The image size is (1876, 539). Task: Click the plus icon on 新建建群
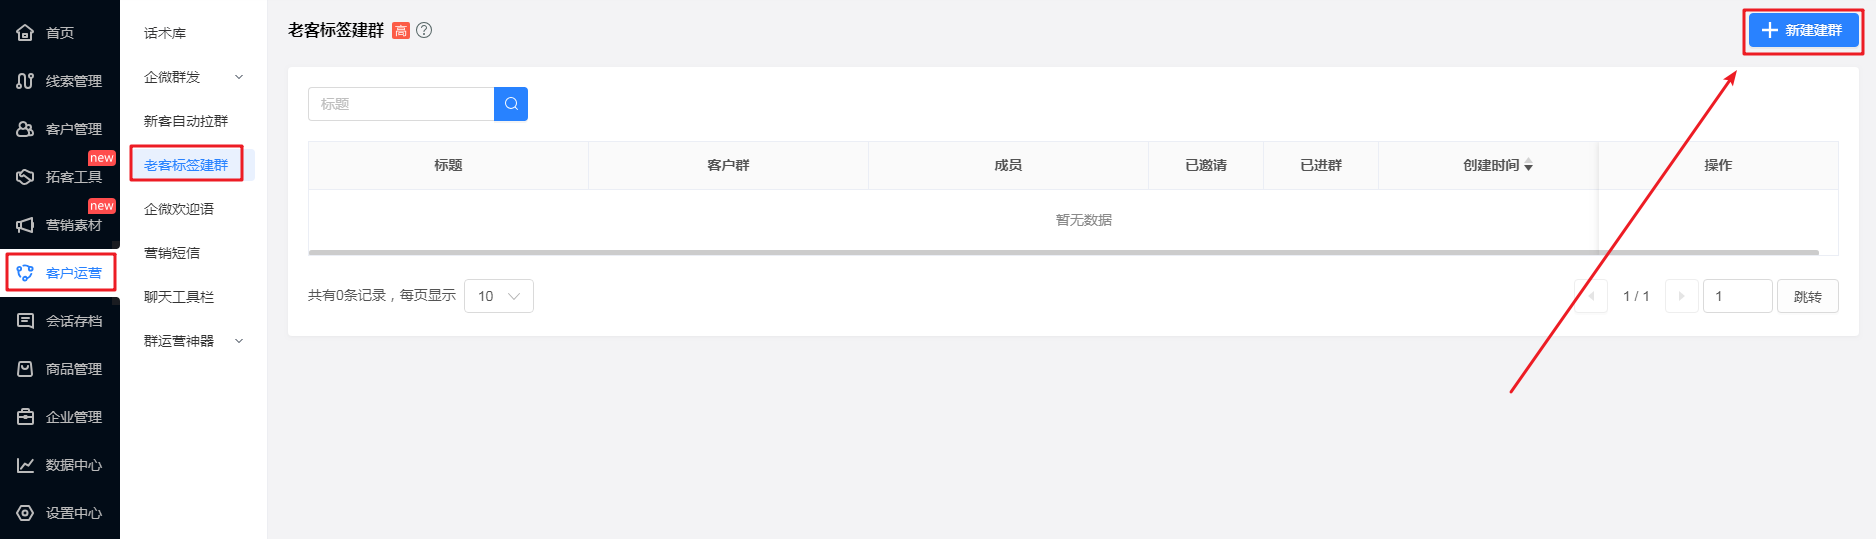(x=1770, y=30)
